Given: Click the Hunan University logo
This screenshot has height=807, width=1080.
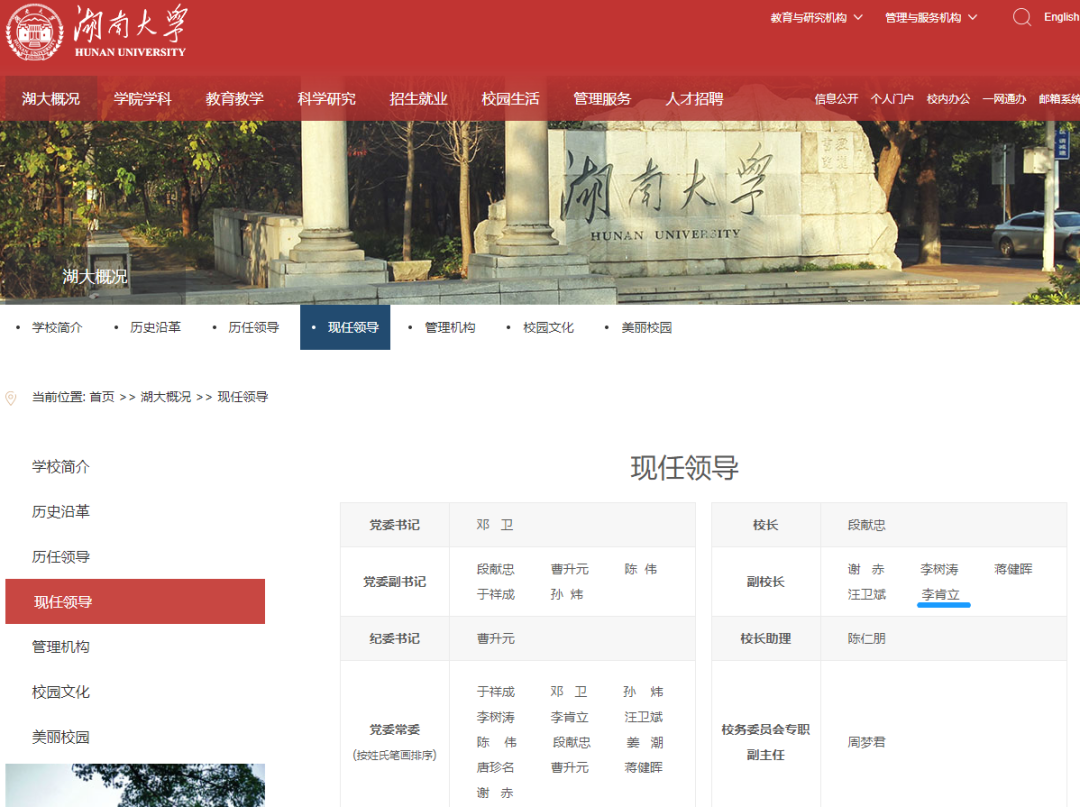Looking at the screenshot, I should click(96, 32).
